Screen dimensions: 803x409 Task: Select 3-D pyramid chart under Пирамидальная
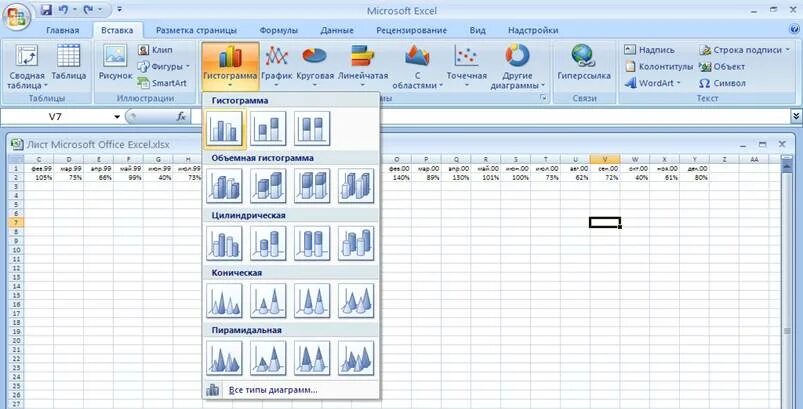point(356,358)
